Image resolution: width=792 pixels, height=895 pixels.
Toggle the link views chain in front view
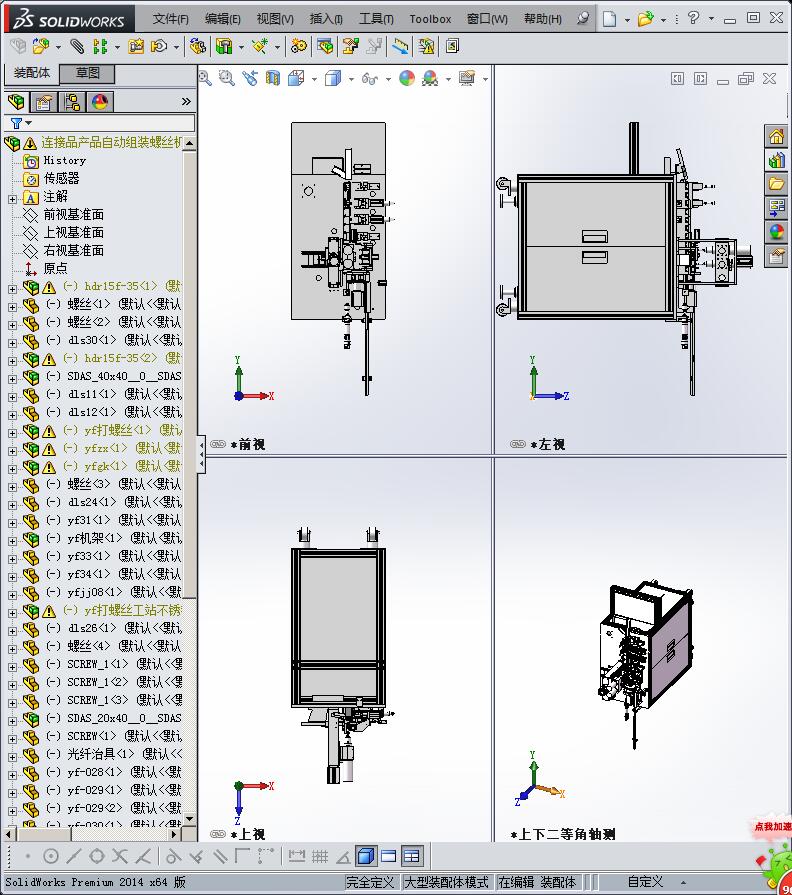point(218,444)
